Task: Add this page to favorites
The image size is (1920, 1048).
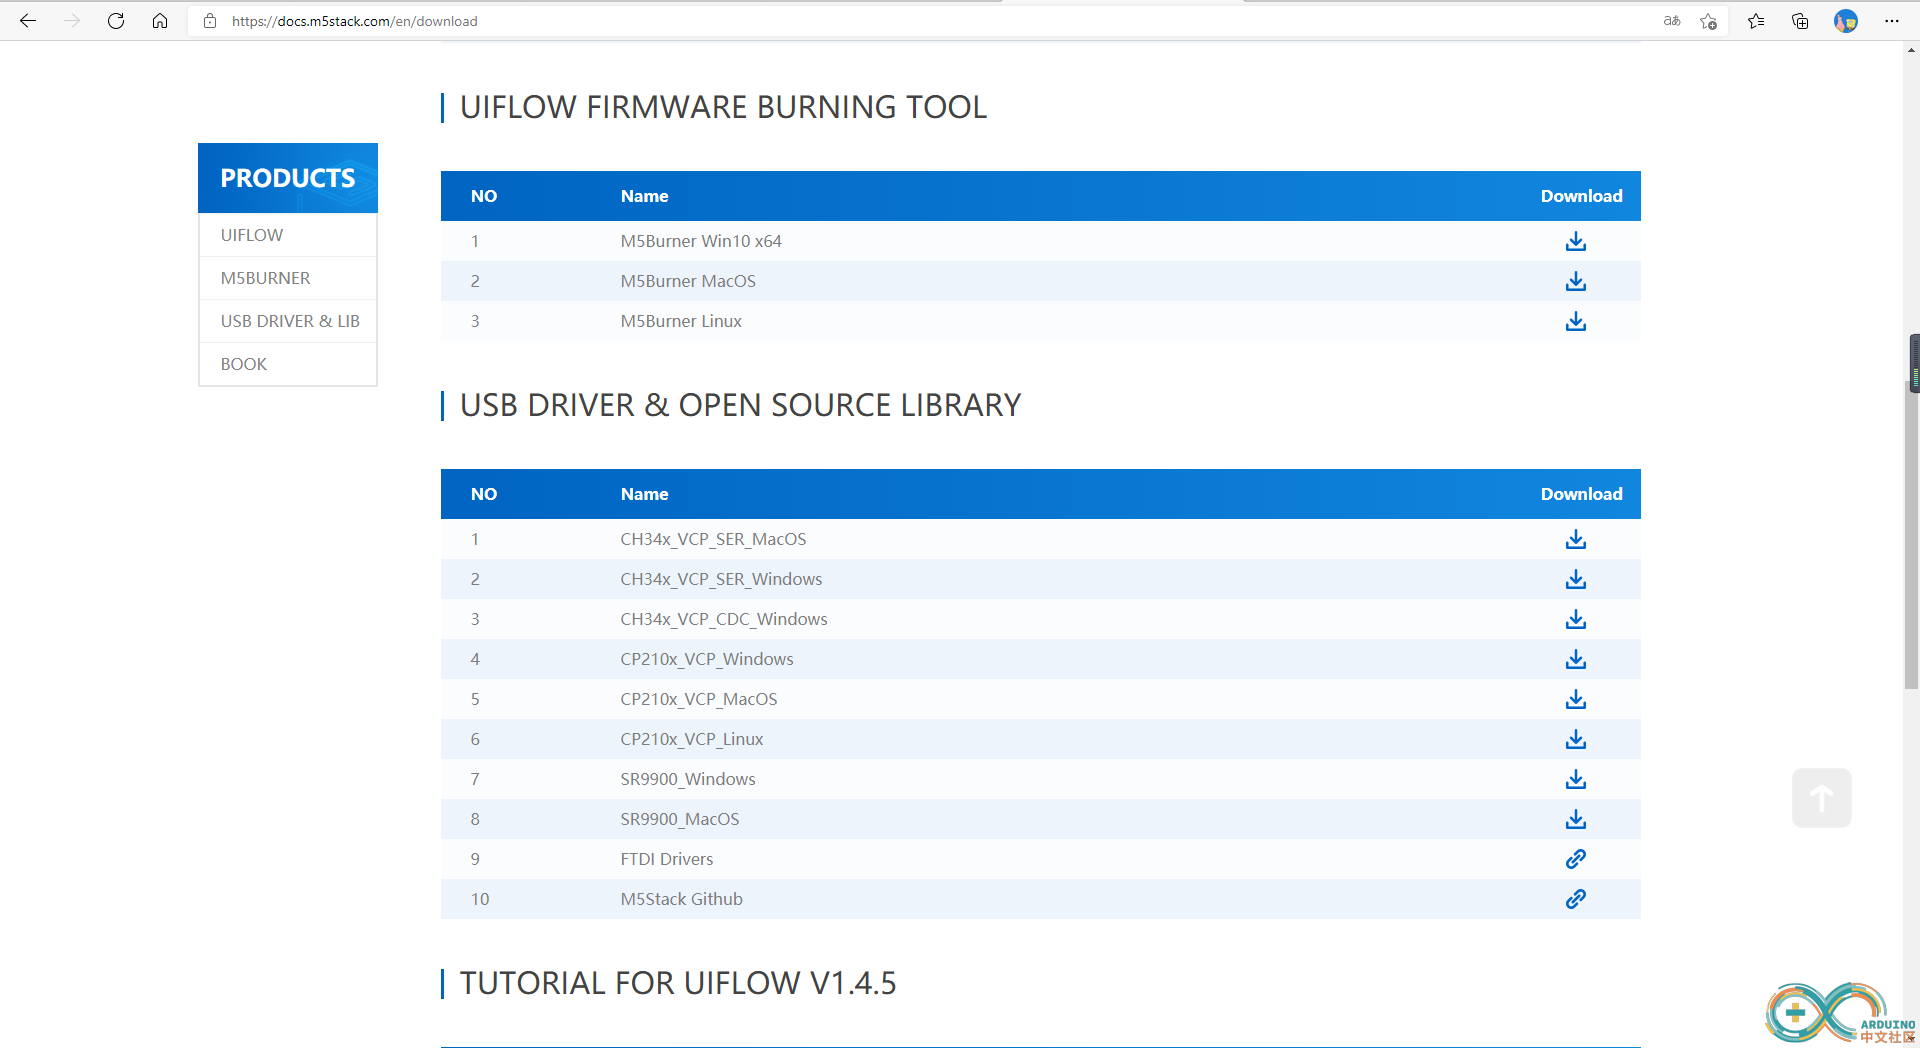Action: (1709, 21)
